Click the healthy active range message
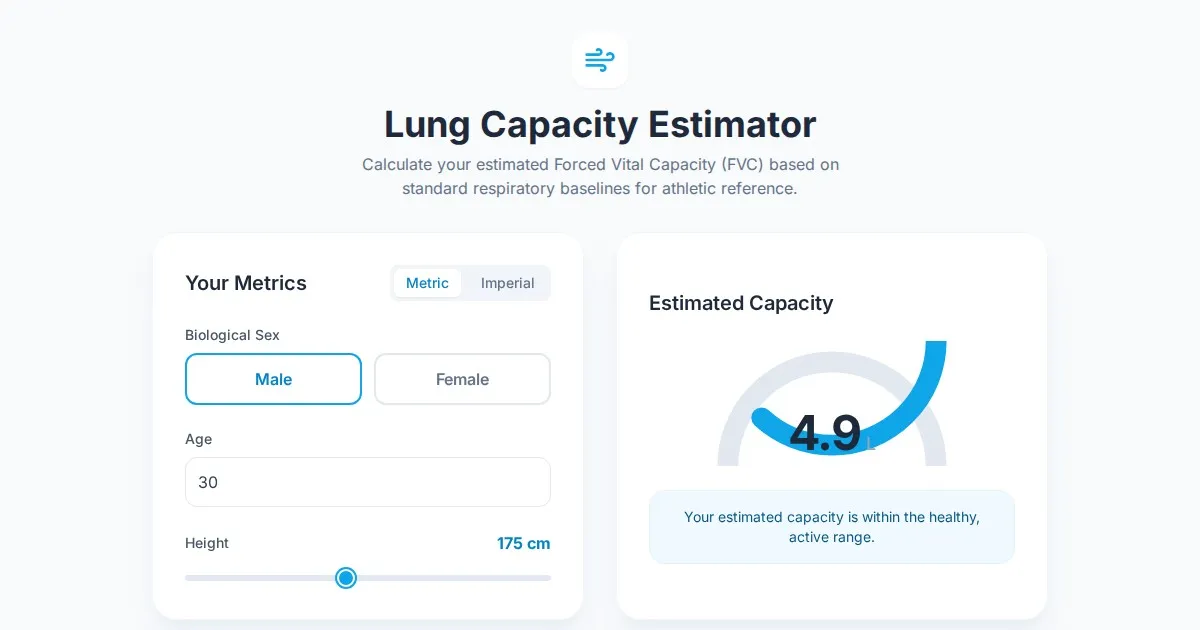This screenshot has height=630, width=1200. click(x=831, y=527)
